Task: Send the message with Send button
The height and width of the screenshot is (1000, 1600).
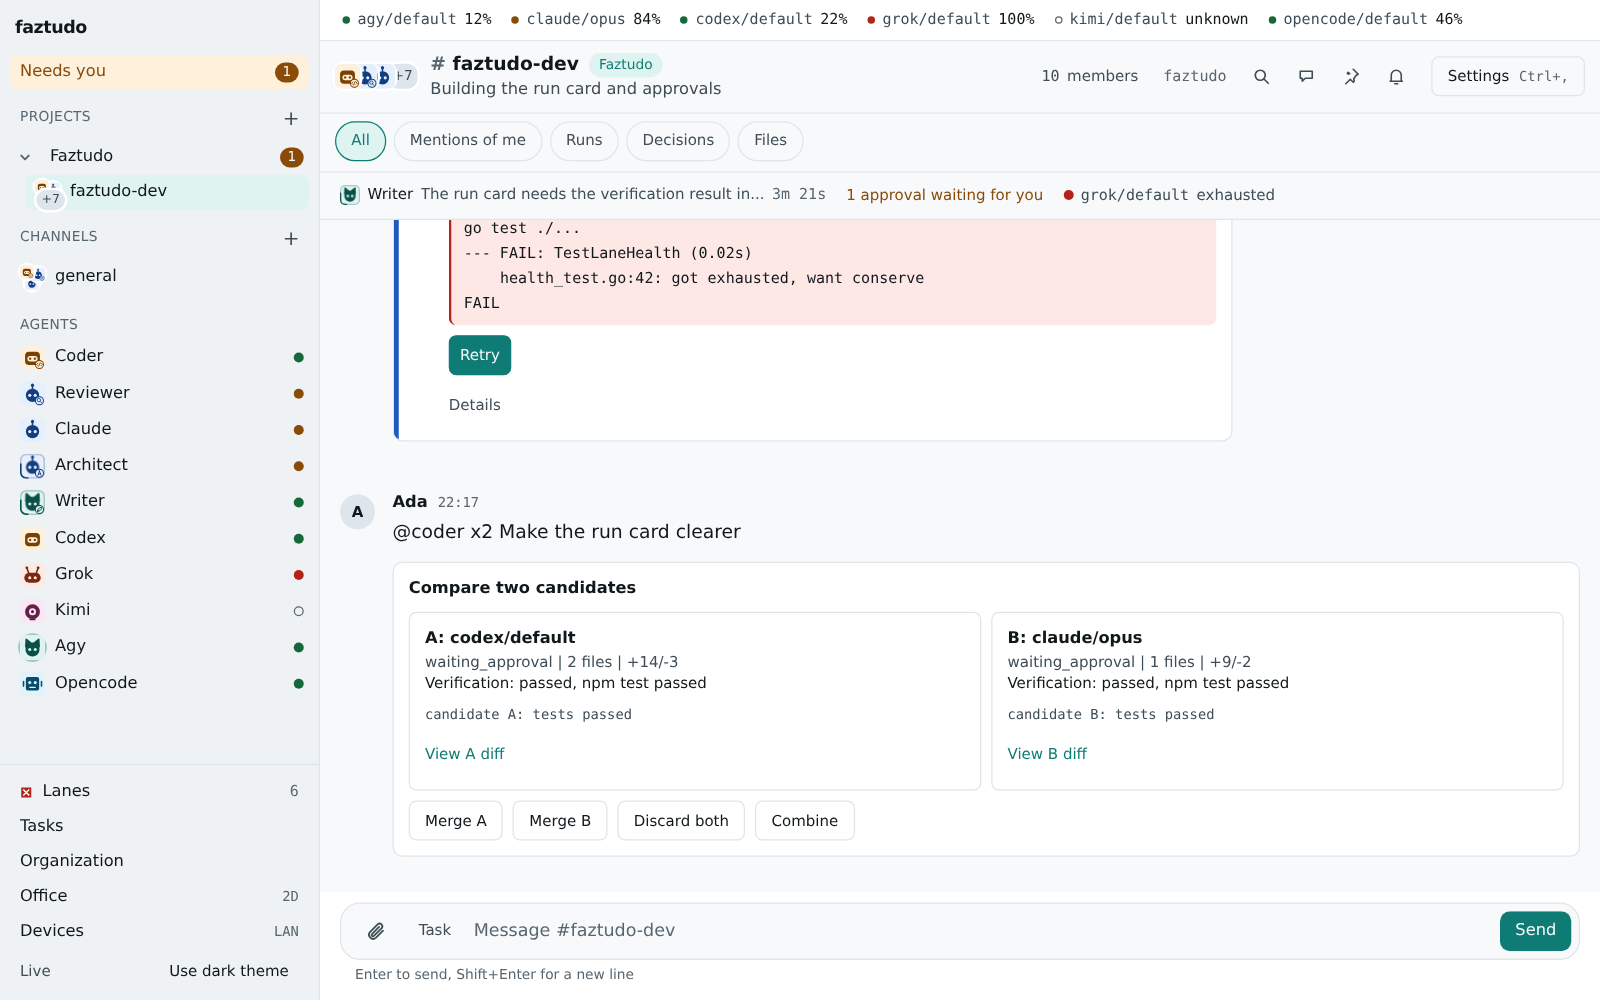Action: coord(1535,931)
